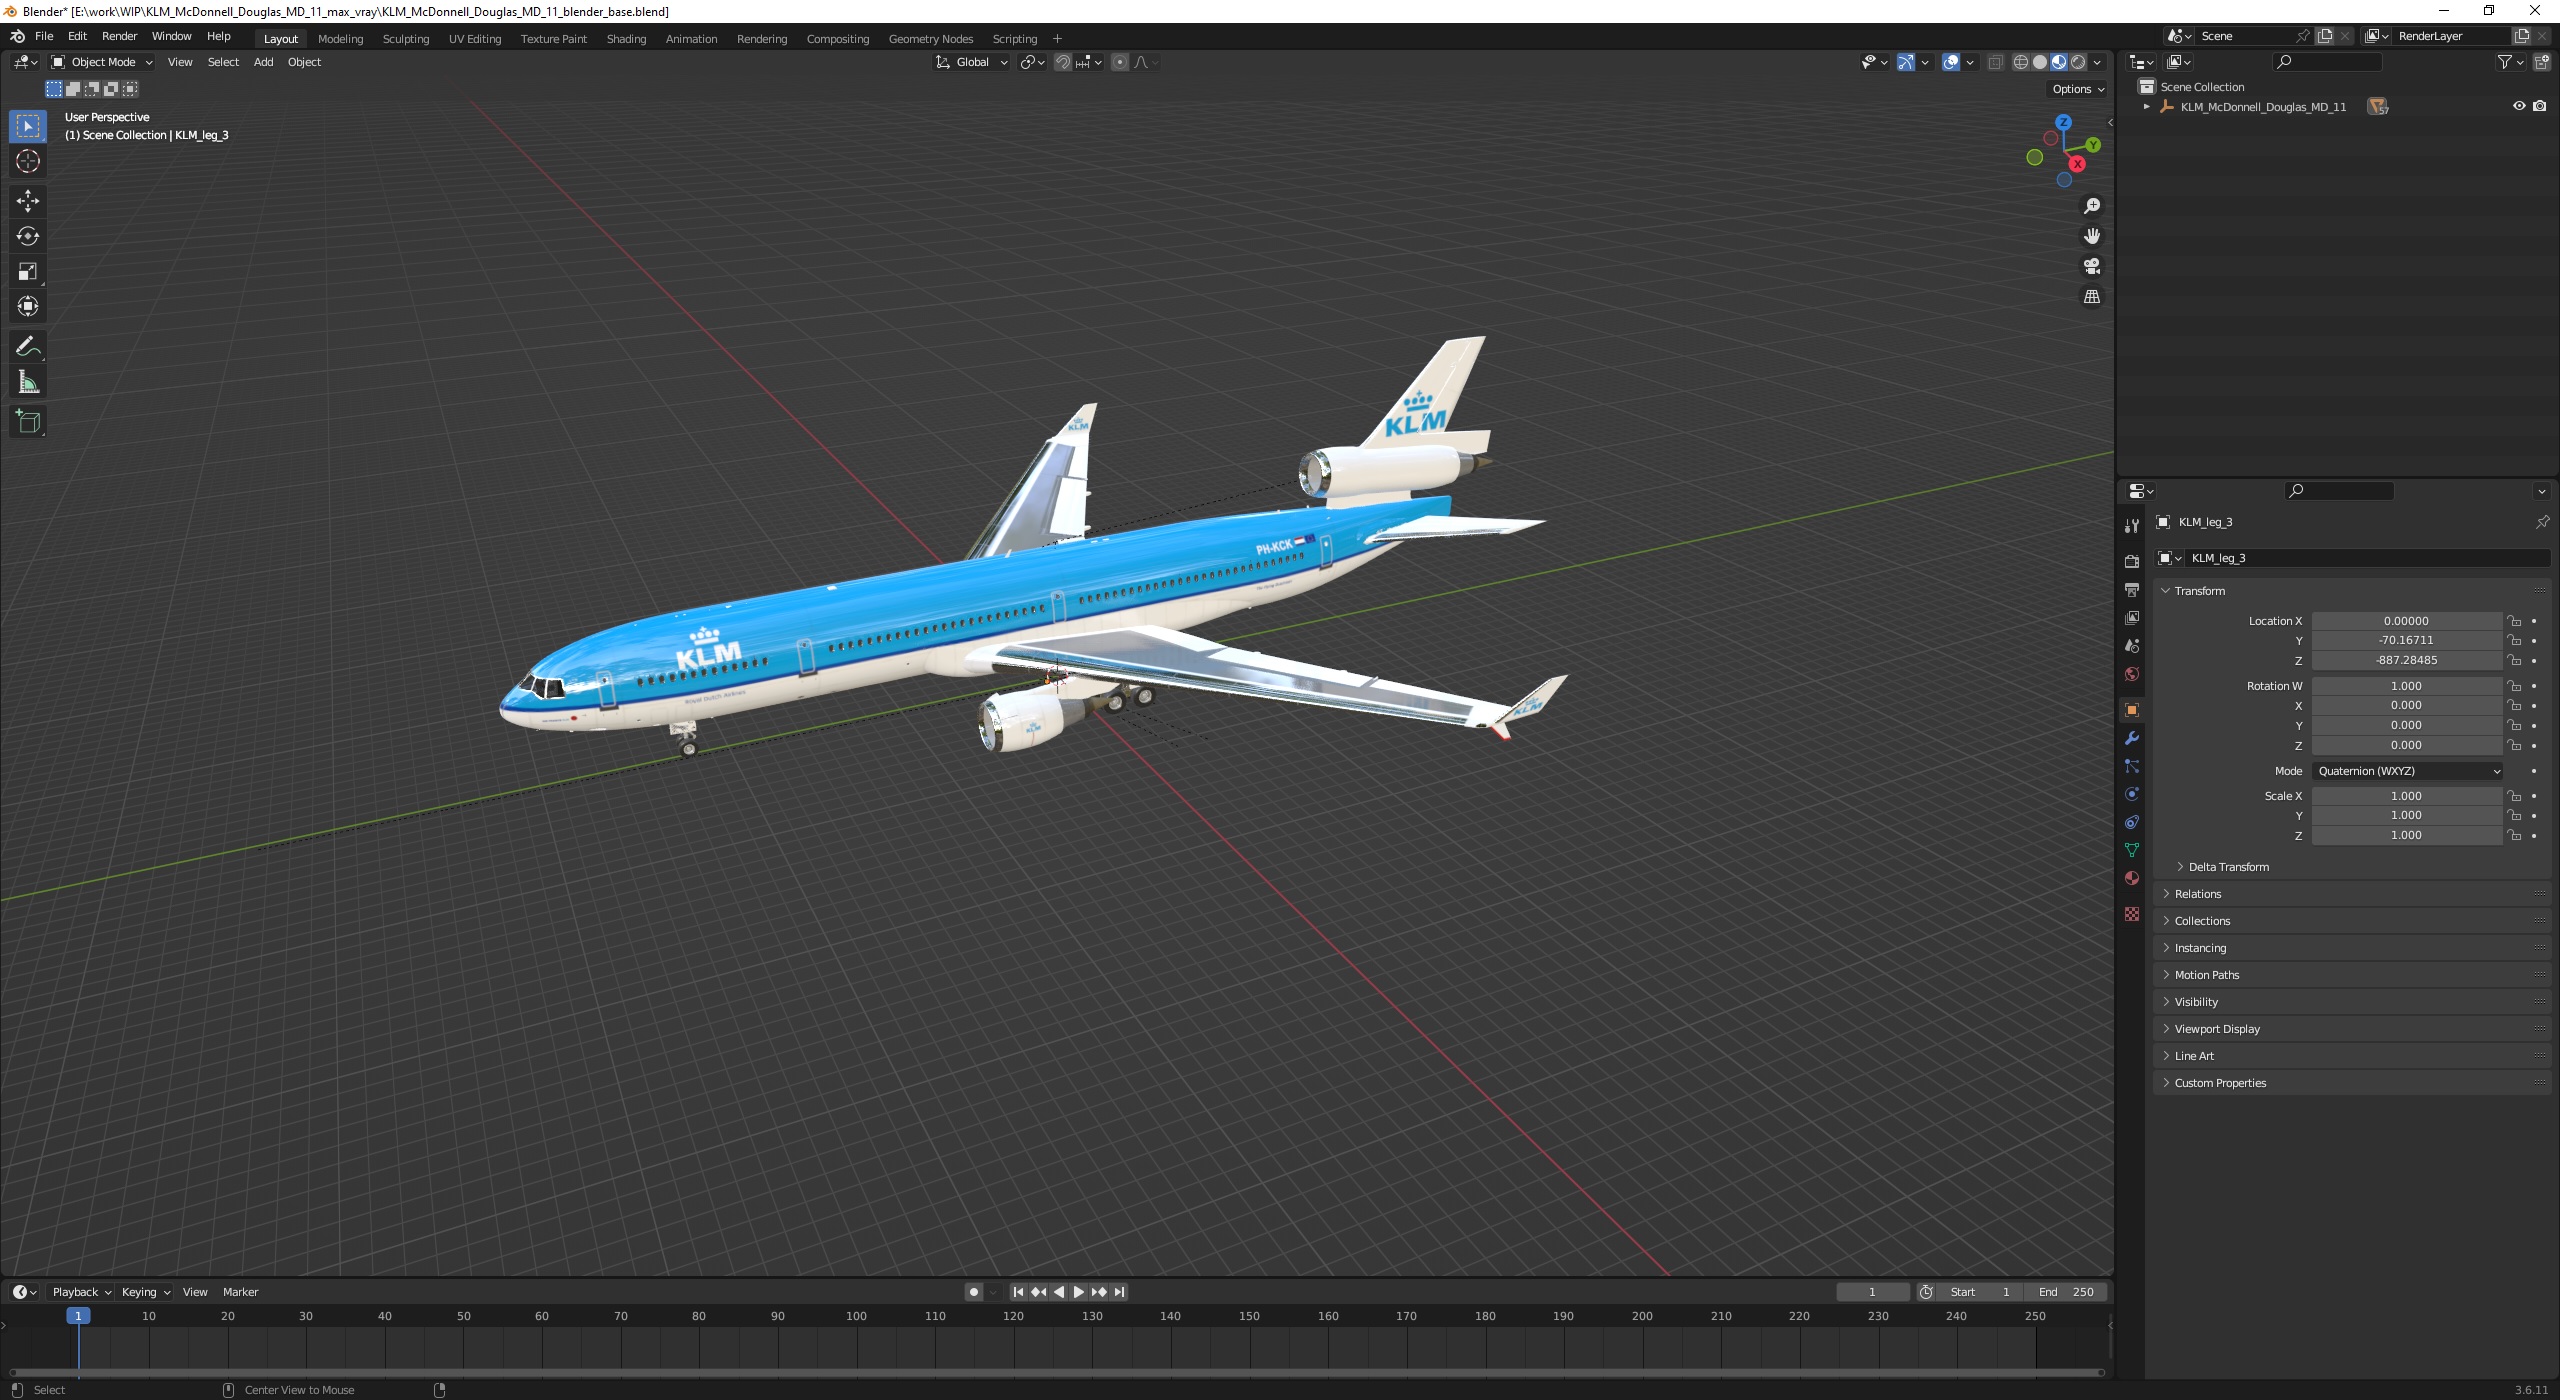Open the Render menu
This screenshot has width=2560, height=1400.
pyautogui.click(x=119, y=36)
